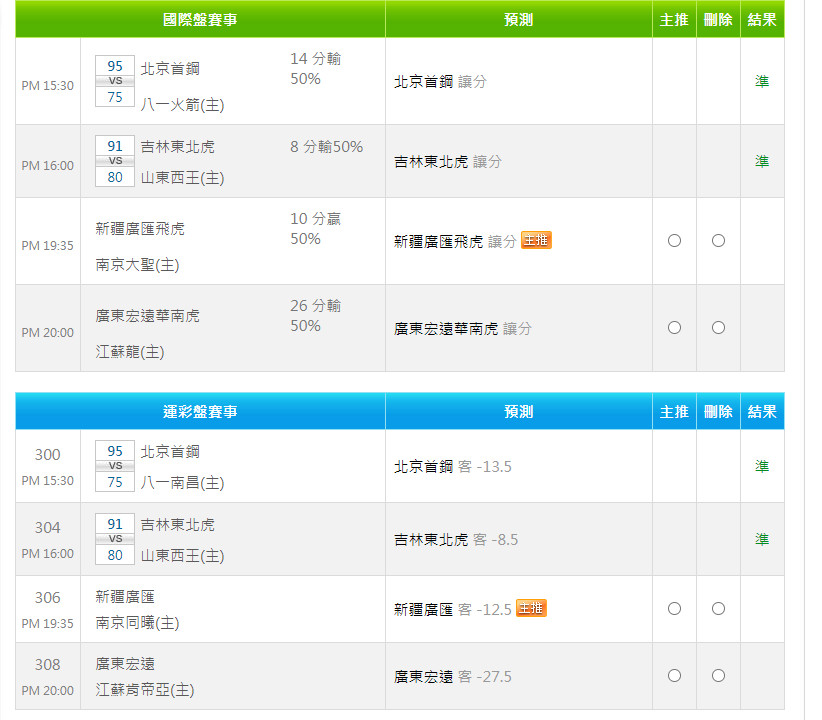Image resolution: width=822 pixels, height=720 pixels.
Task: Click the 準 result for 吉林東北虎 客 -8.5
Action: 762,539
